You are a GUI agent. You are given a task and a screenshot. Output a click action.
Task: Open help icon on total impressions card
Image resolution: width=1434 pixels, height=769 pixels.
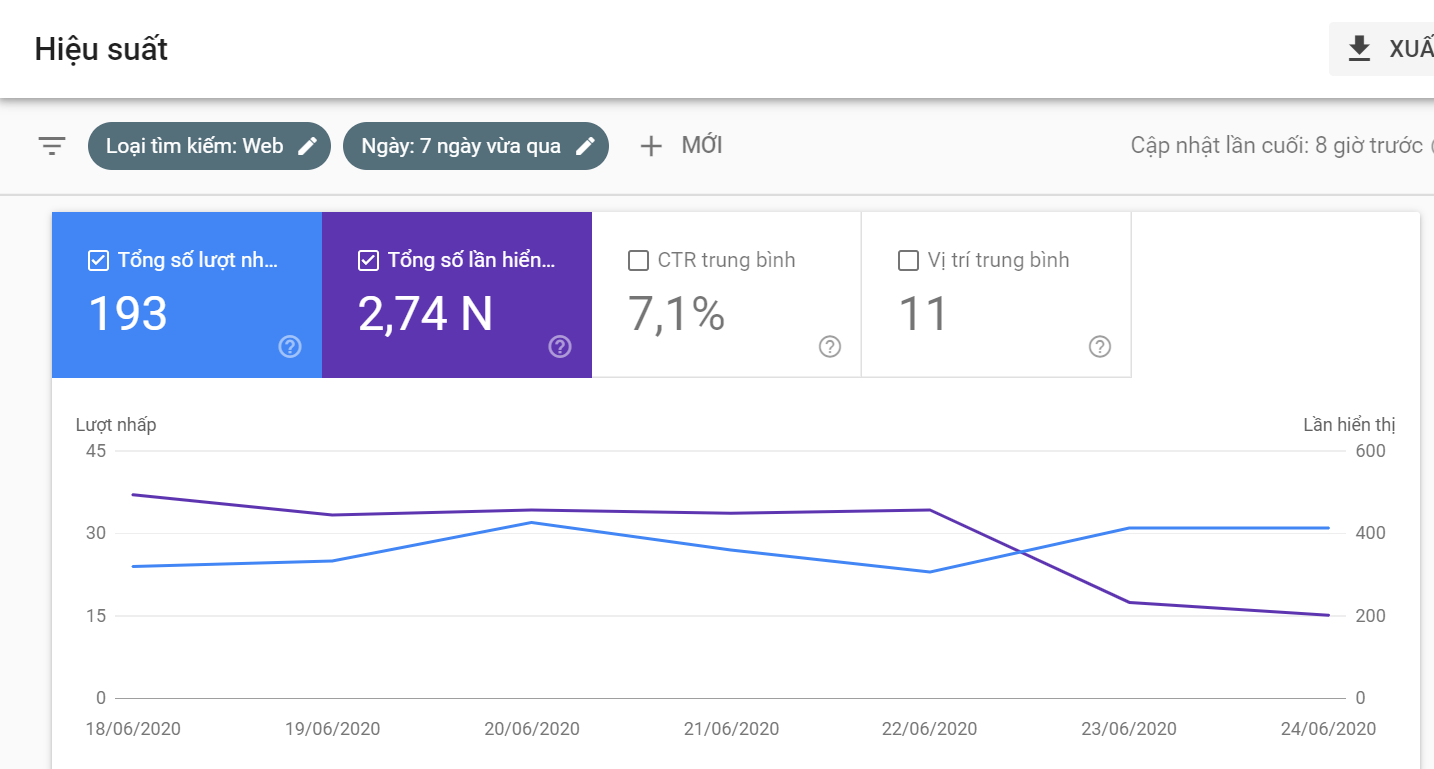tap(560, 347)
